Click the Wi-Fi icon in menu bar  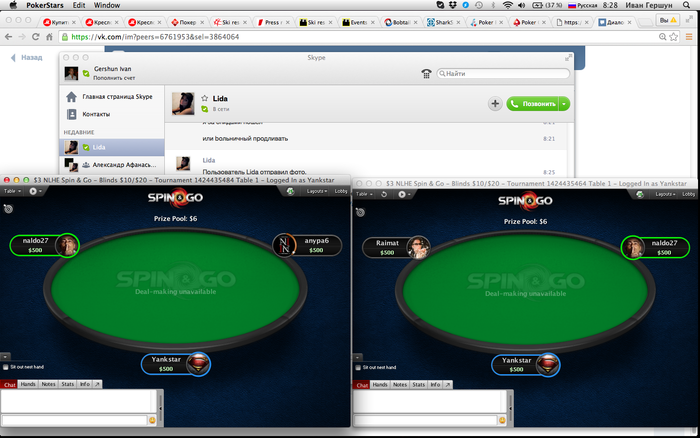pyautogui.click(x=508, y=5)
